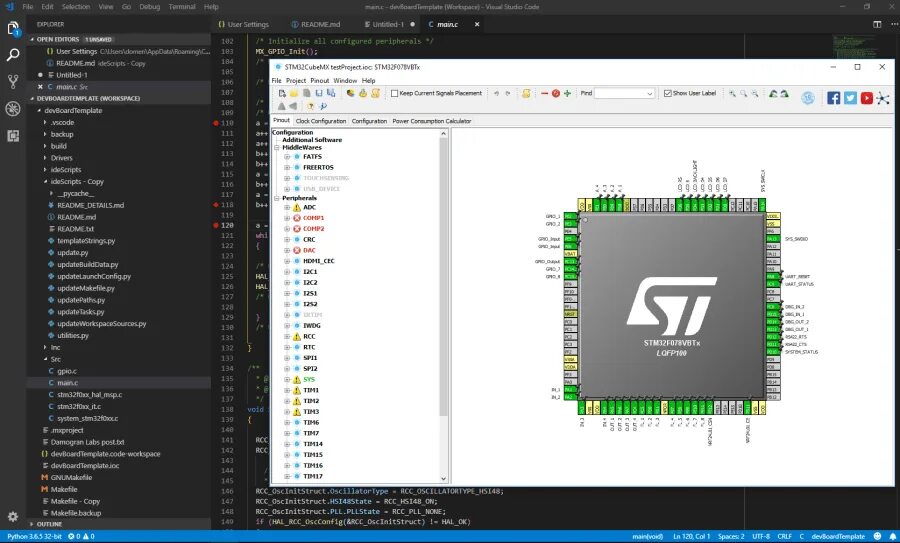Switch to the Clock Configuration tab
Screen dimensions: 900x543
pos(321,121)
